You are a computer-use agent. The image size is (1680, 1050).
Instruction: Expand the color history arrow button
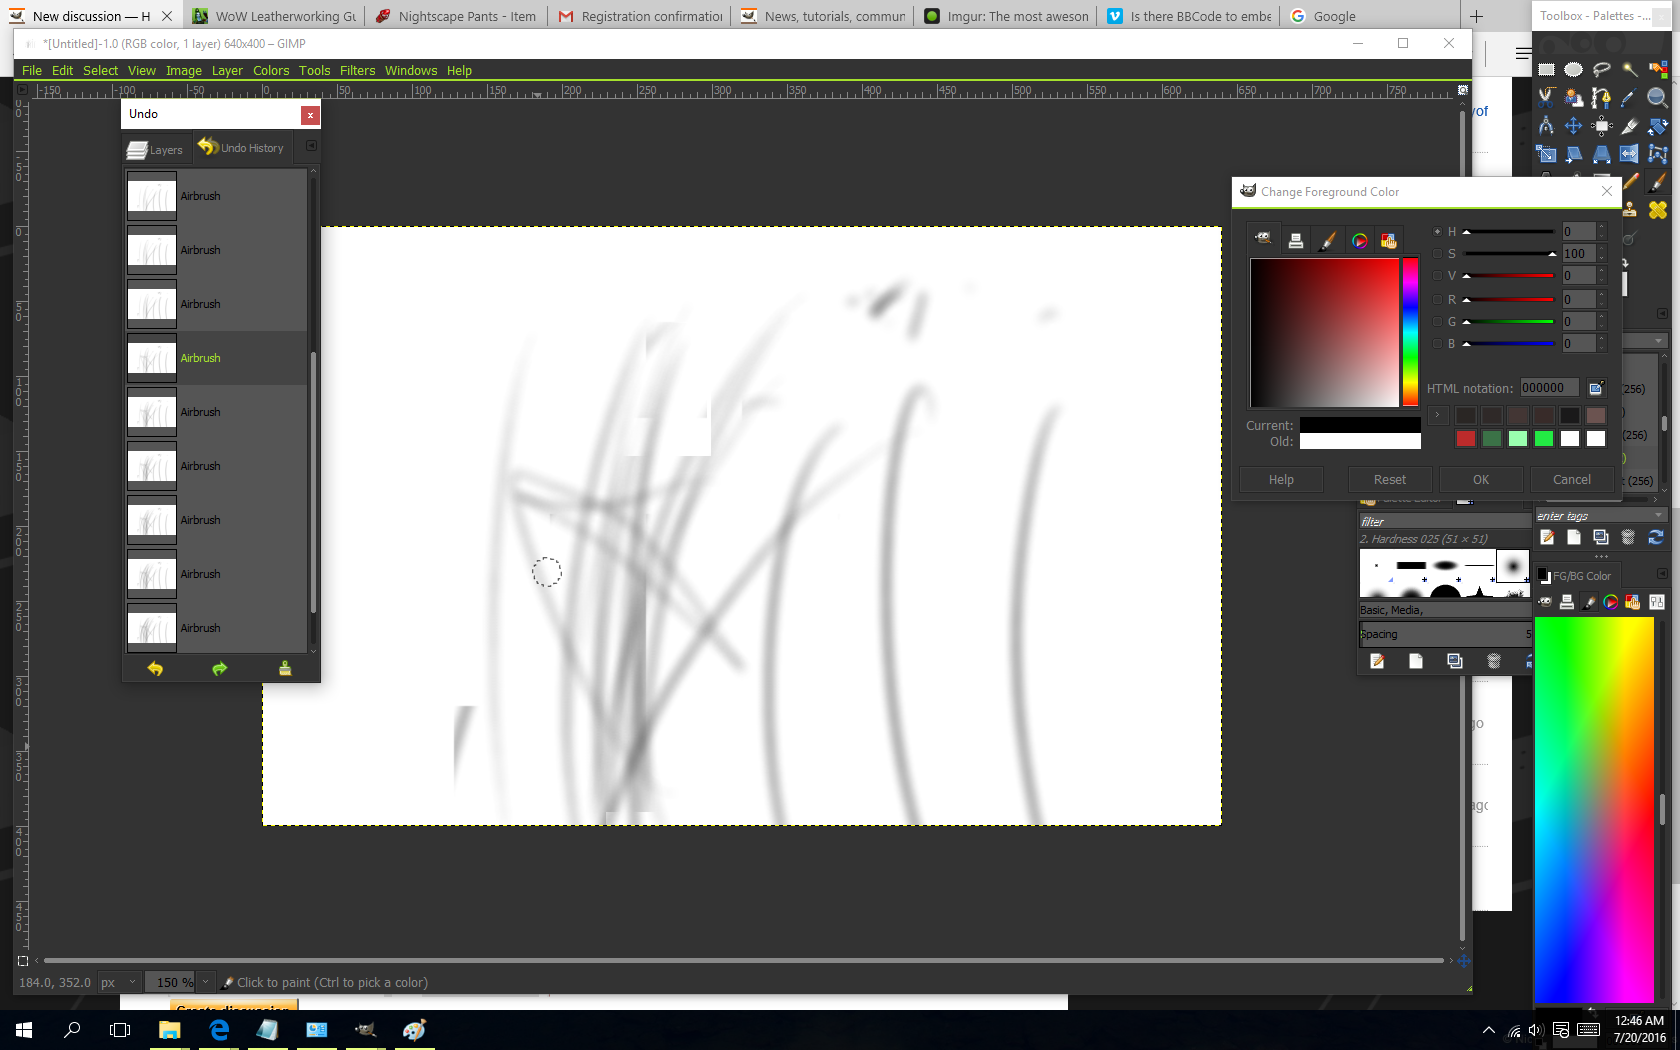(x=1438, y=414)
